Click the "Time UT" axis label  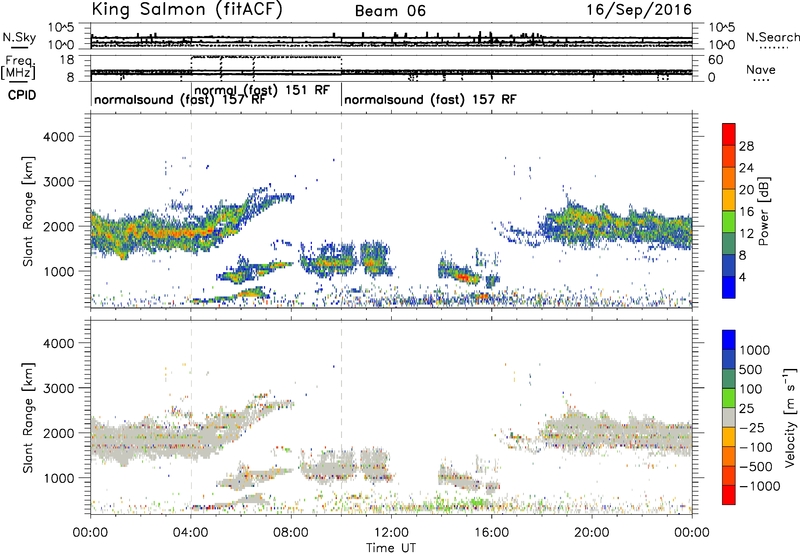point(391,548)
